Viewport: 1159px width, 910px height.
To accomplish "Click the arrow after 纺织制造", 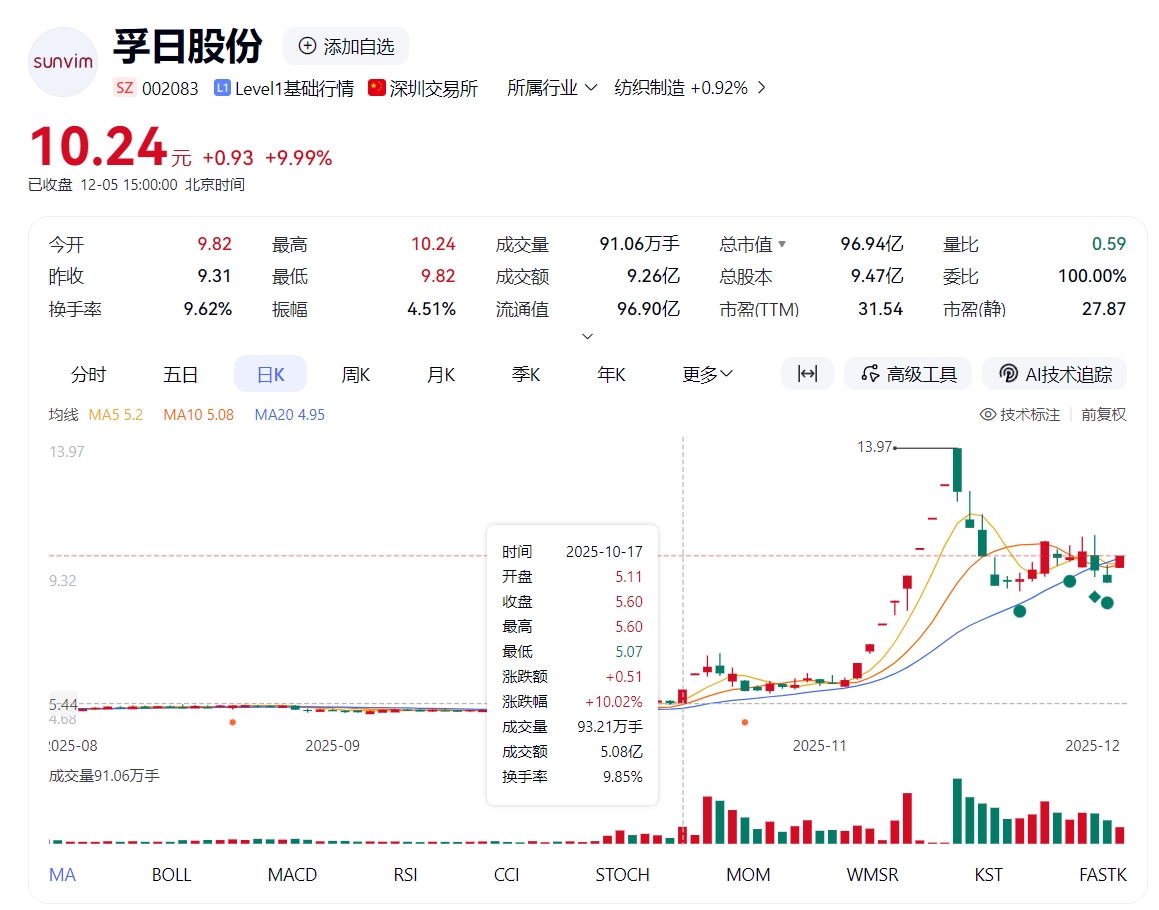I will [761, 88].
